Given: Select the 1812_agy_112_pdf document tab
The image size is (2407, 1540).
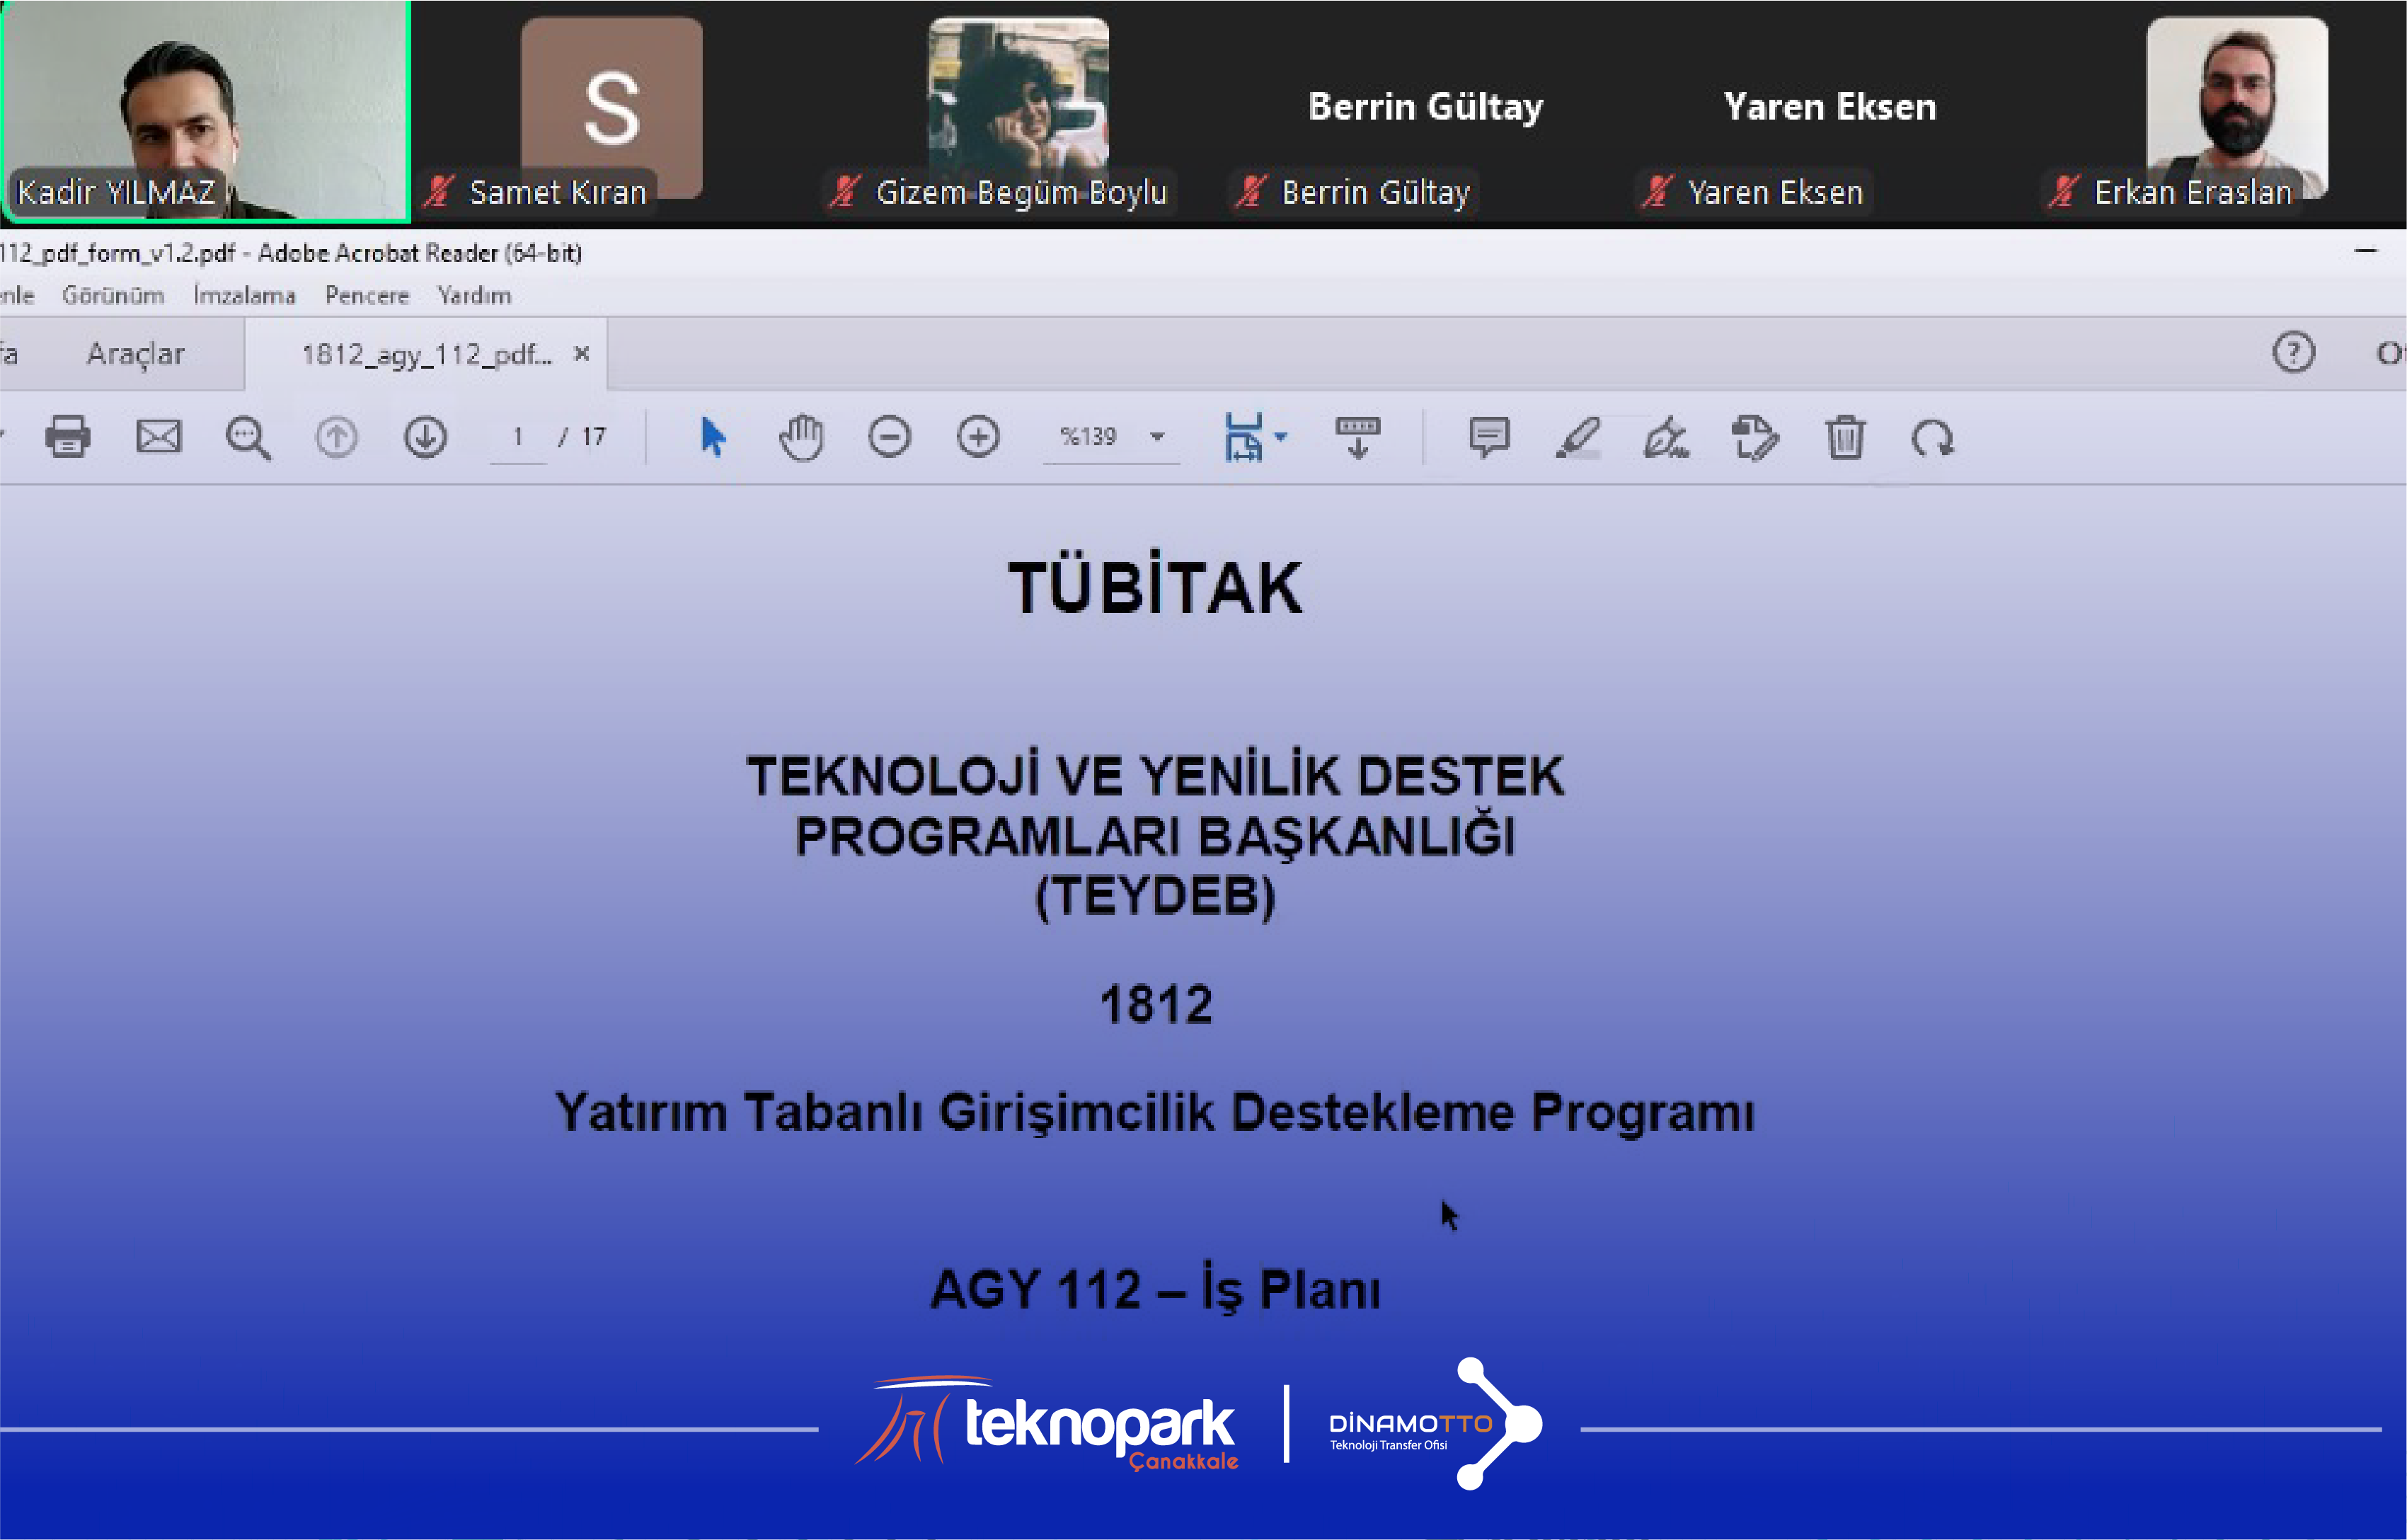Looking at the screenshot, I should pos(427,355).
